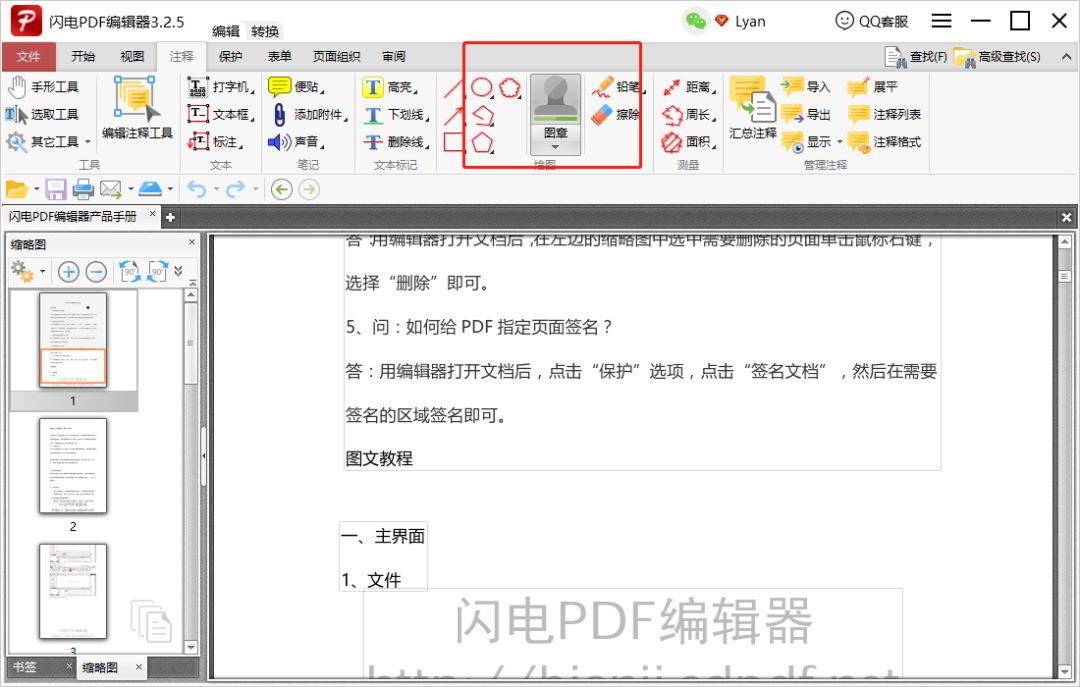The image size is (1080, 687).
Task: Choose the Select tool (选取工具)
Action: point(43,114)
